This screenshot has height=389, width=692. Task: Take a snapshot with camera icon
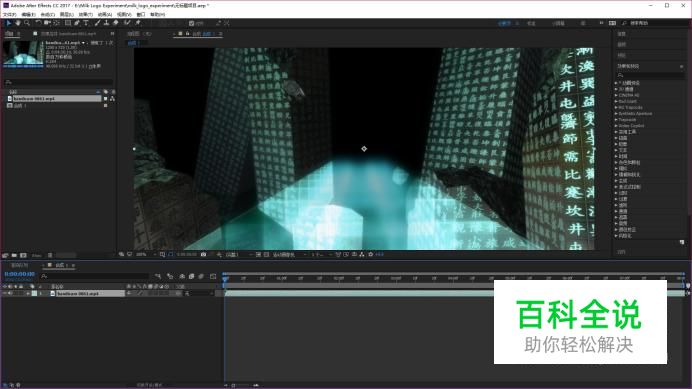pyautogui.click(x=203, y=254)
